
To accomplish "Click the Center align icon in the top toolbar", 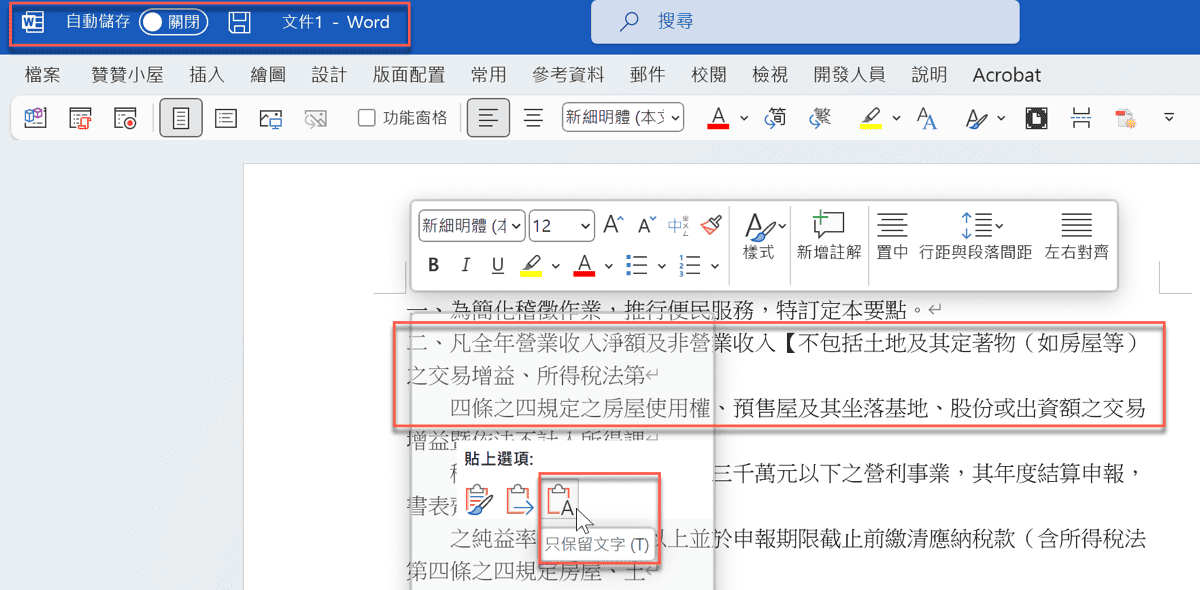I will [534, 118].
